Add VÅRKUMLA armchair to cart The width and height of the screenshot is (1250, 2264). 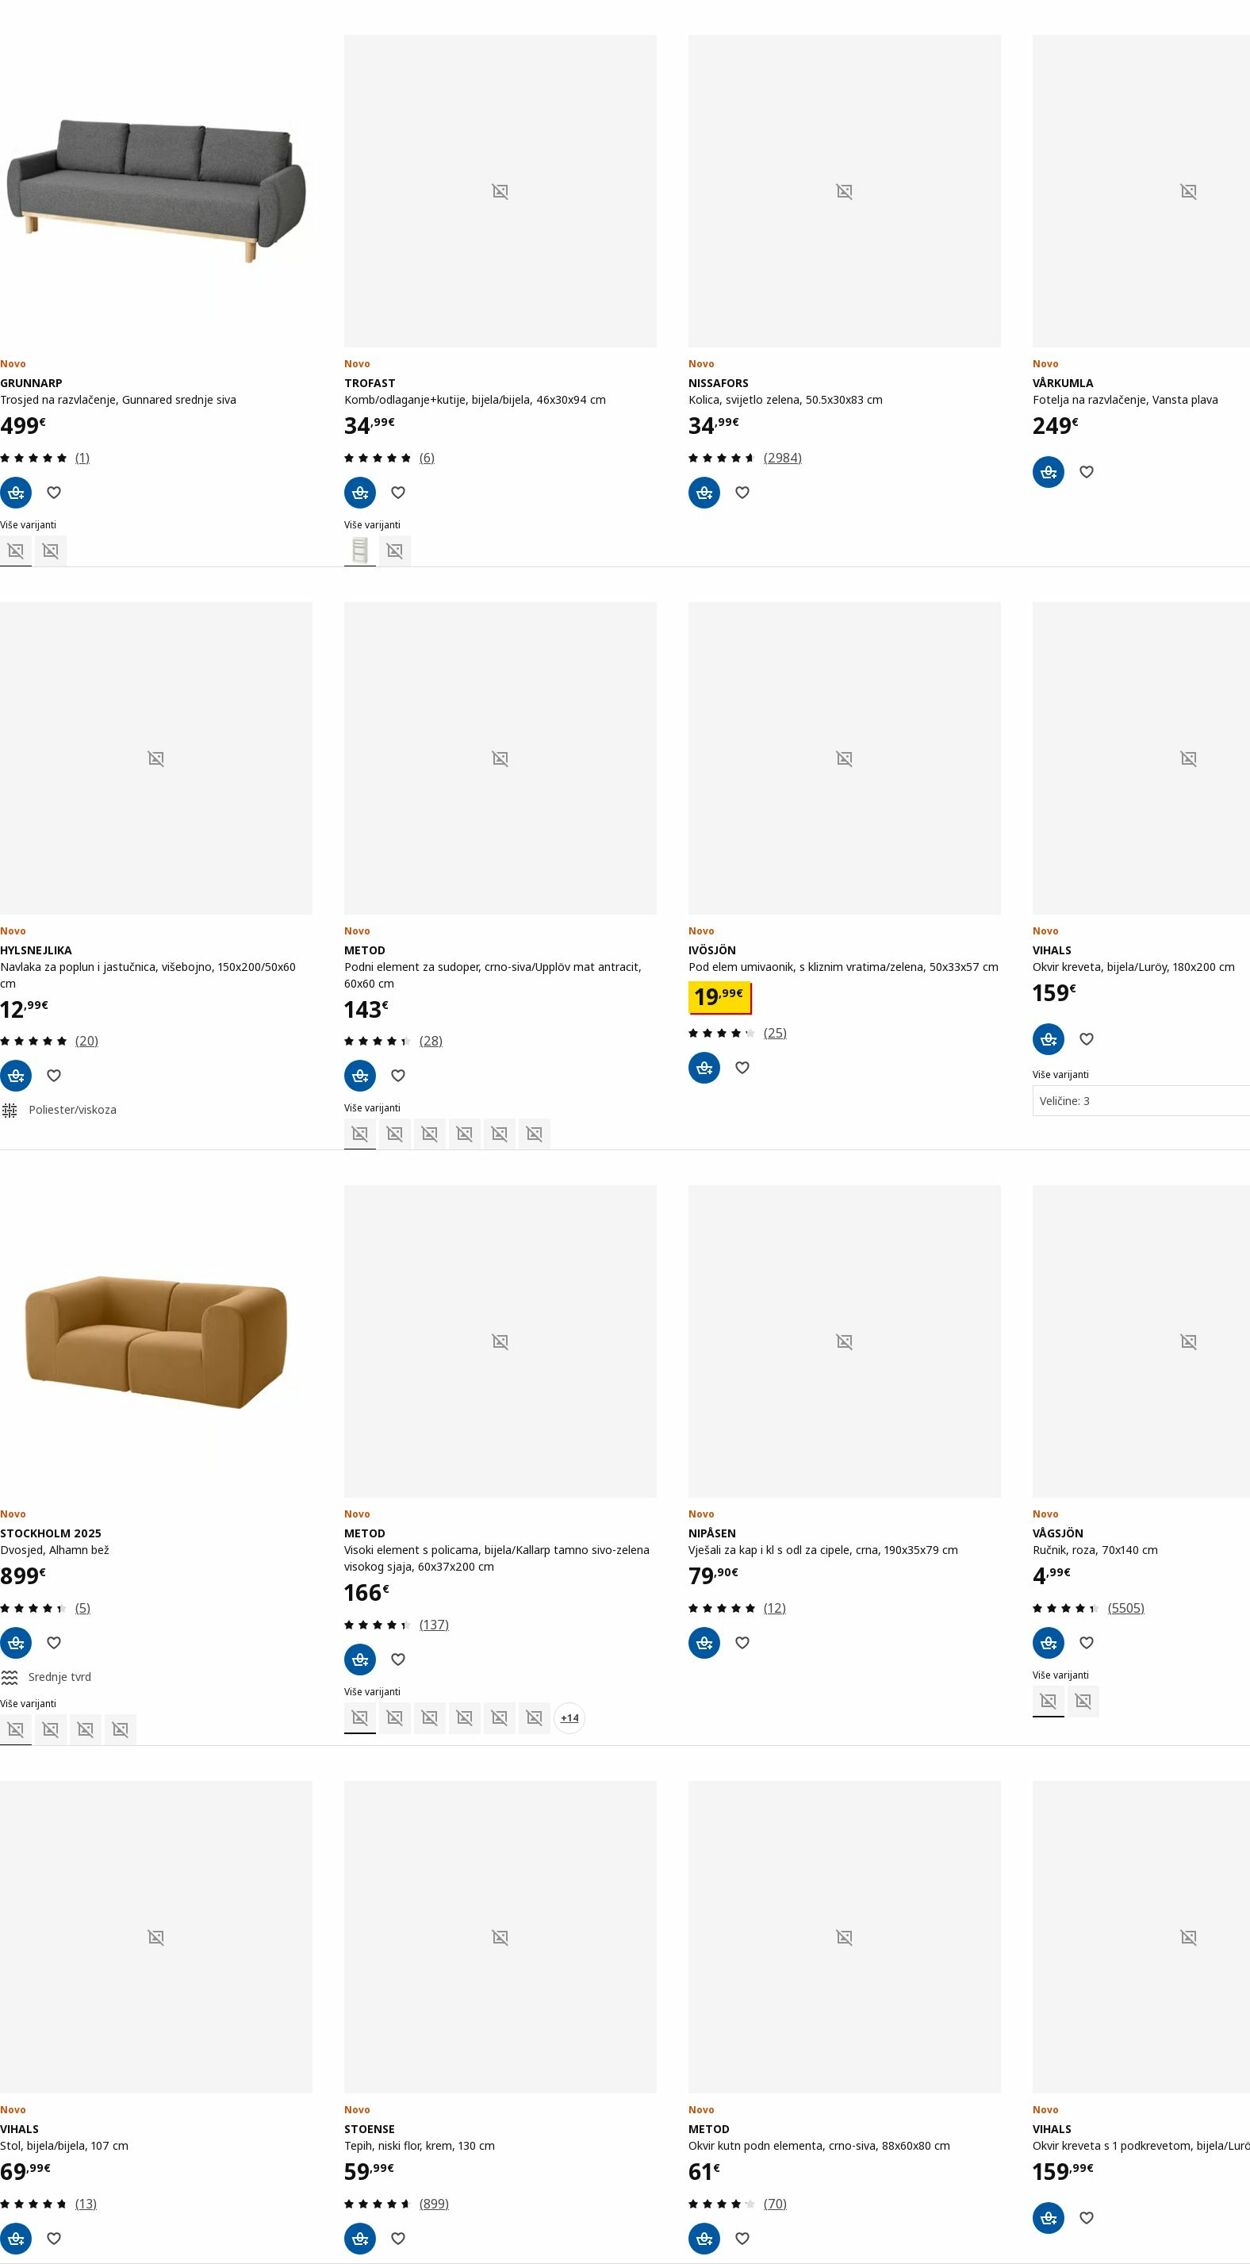click(1048, 472)
